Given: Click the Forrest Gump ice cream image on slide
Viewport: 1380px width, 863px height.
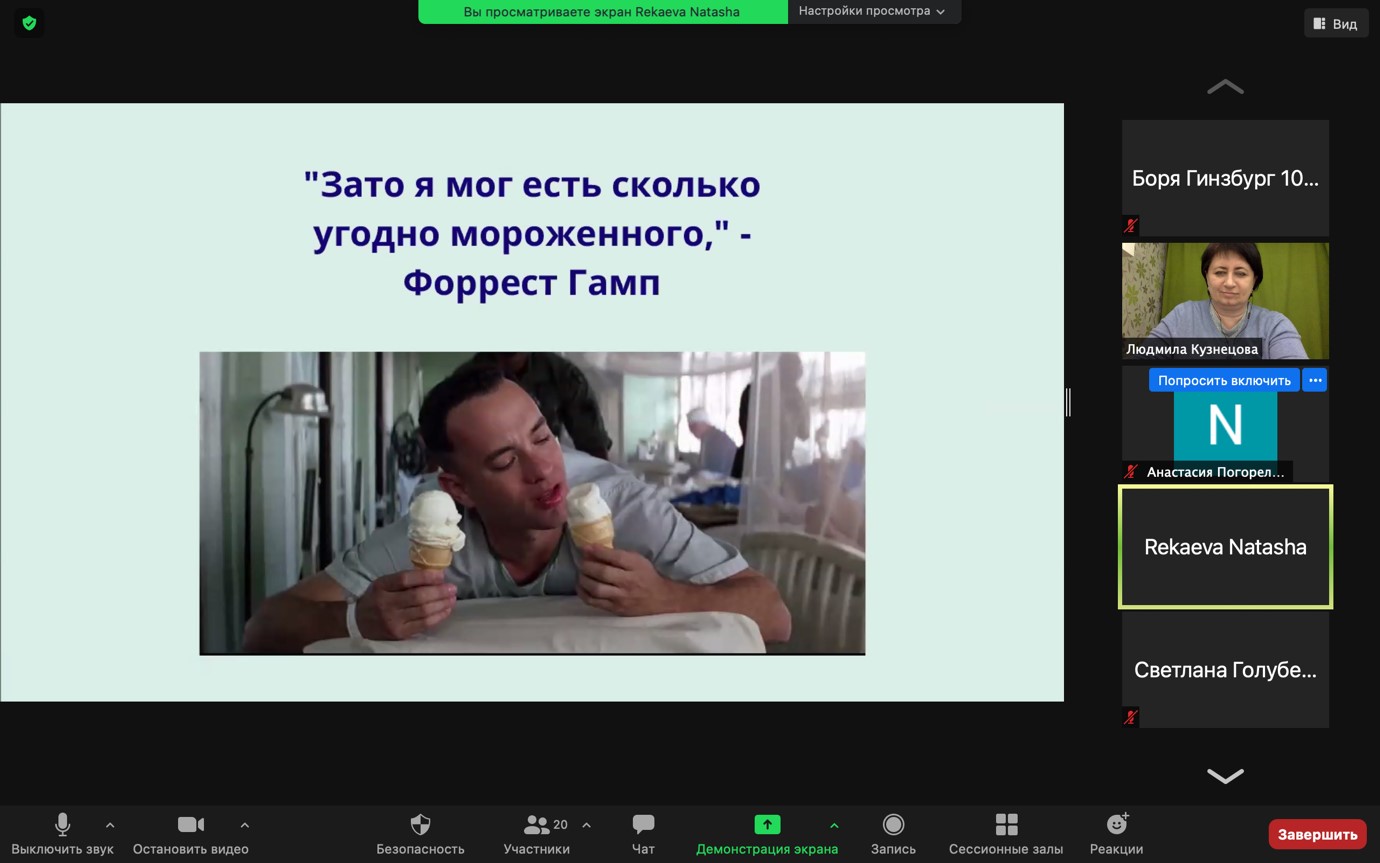Looking at the screenshot, I should tap(532, 503).
